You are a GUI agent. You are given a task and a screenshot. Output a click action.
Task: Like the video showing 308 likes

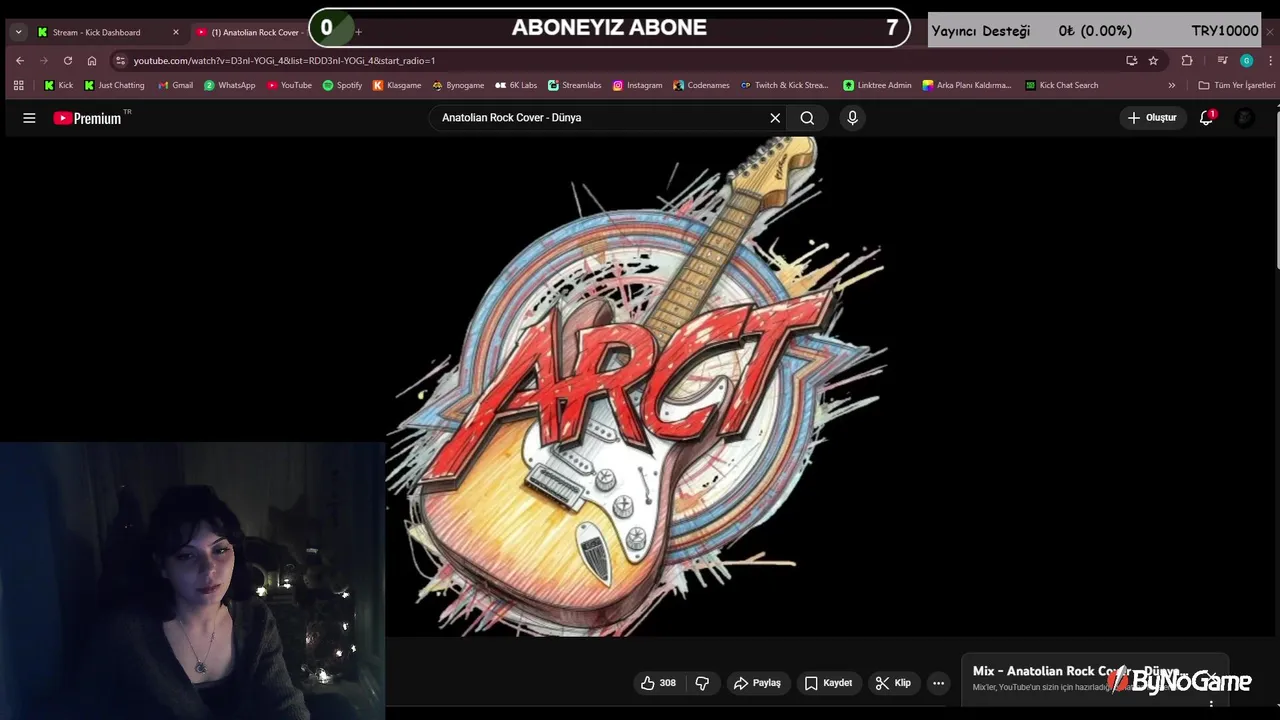pyautogui.click(x=658, y=683)
